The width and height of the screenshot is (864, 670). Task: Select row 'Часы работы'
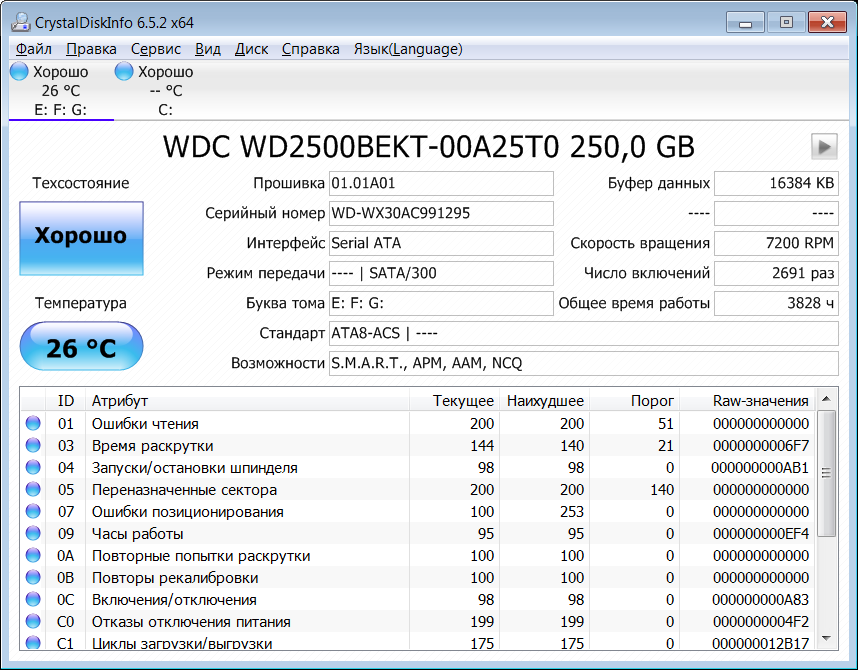point(418,533)
